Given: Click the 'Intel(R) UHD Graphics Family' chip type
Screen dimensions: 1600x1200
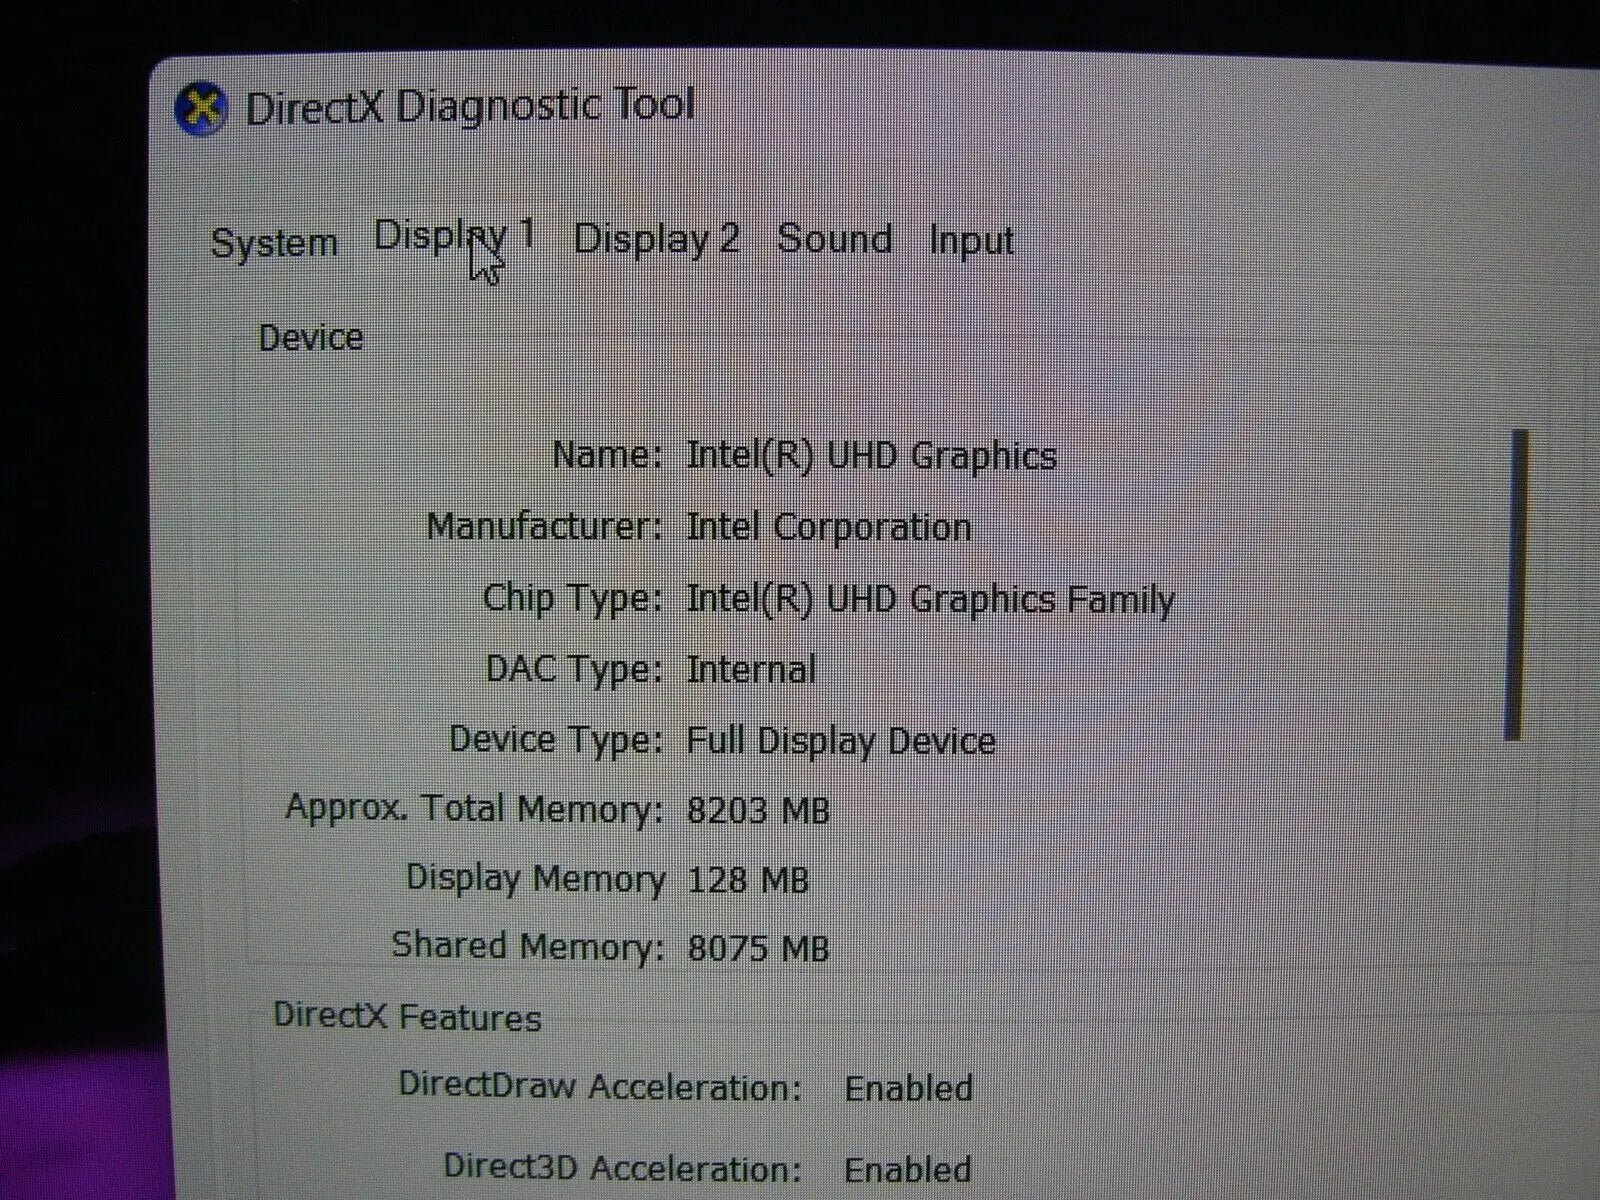Looking at the screenshot, I should click(930, 599).
